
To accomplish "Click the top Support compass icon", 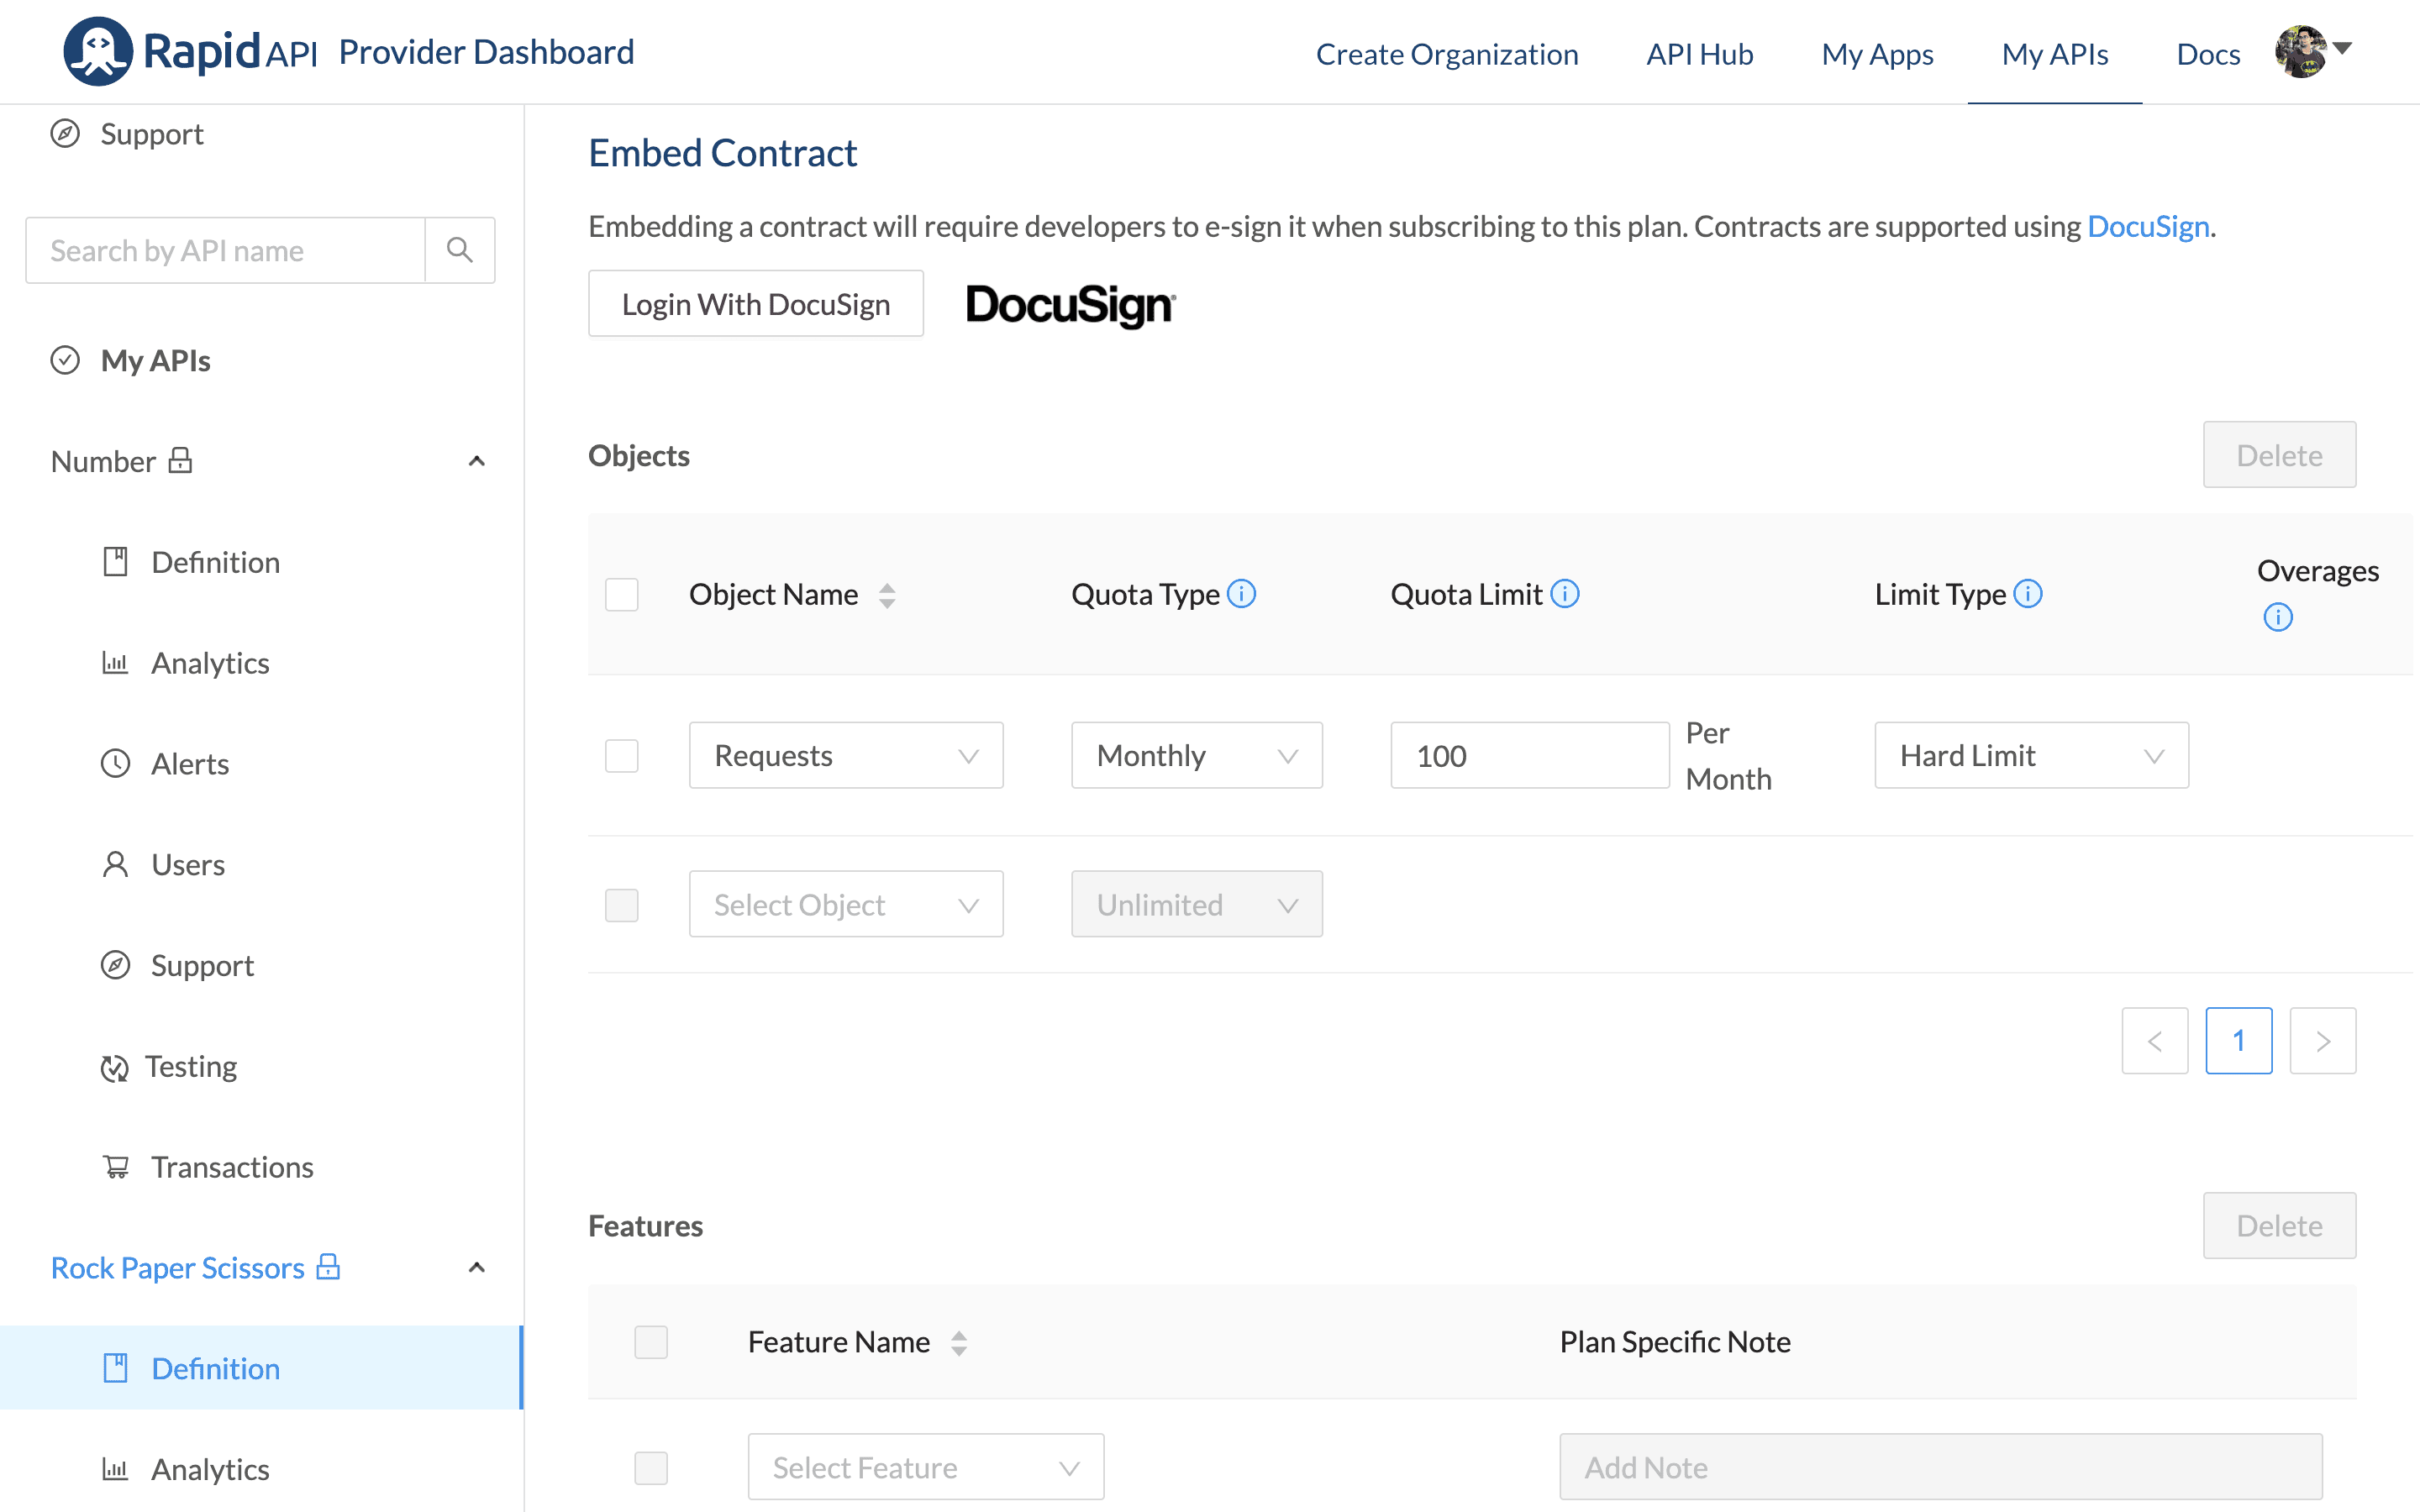I will pos(65,133).
